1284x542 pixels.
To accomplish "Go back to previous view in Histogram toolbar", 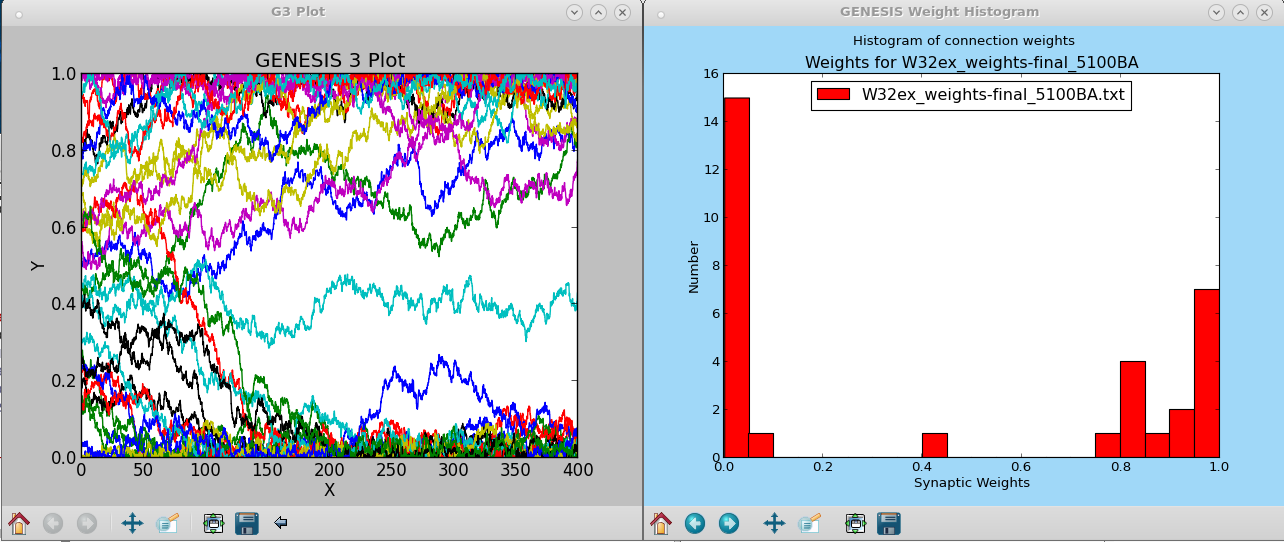I will point(695,523).
